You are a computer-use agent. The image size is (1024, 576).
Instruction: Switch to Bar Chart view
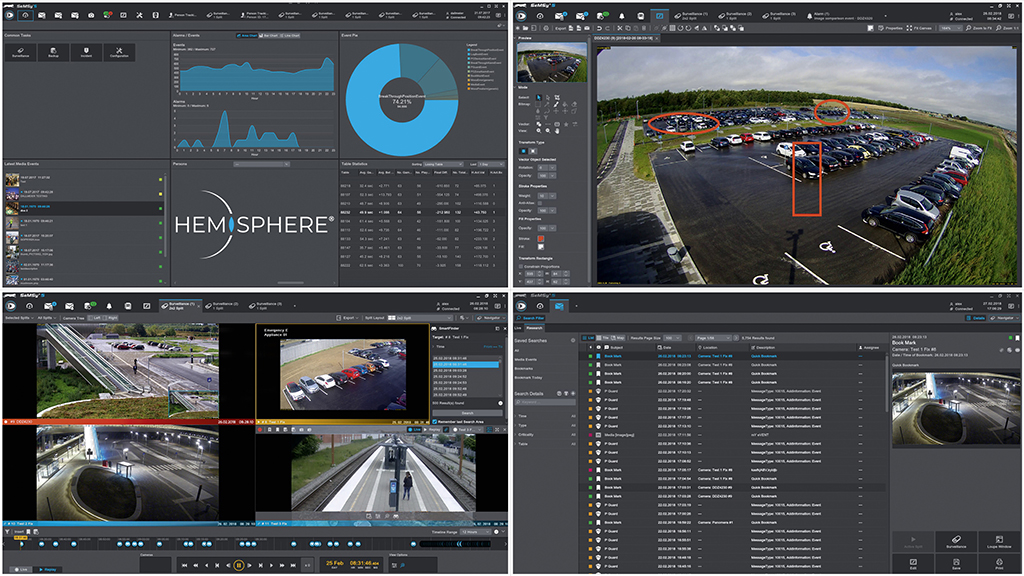point(269,35)
